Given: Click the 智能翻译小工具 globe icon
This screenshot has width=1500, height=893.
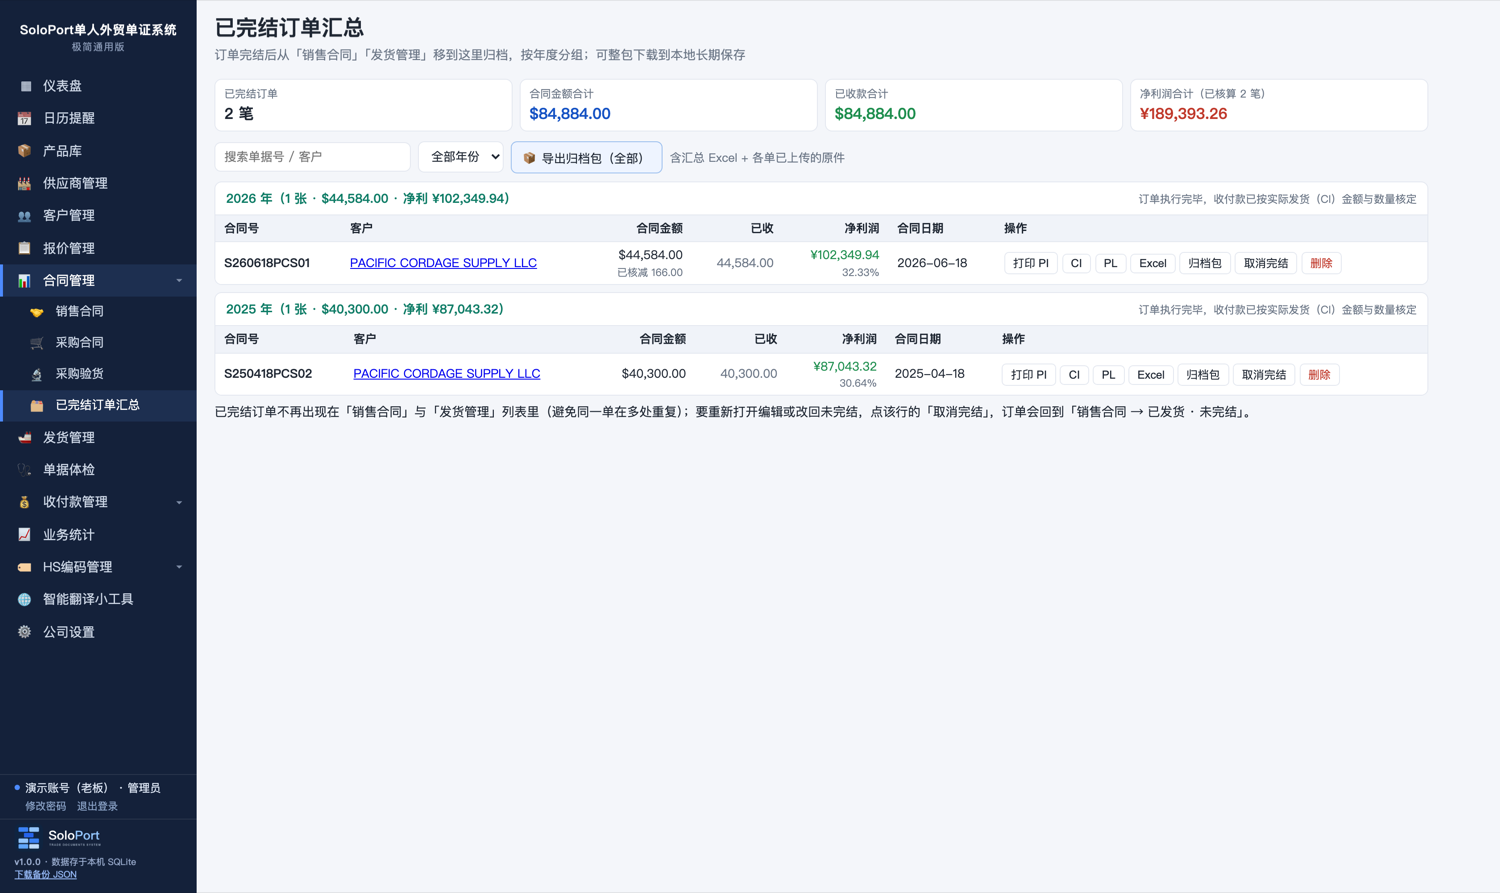Looking at the screenshot, I should pos(25,599).
